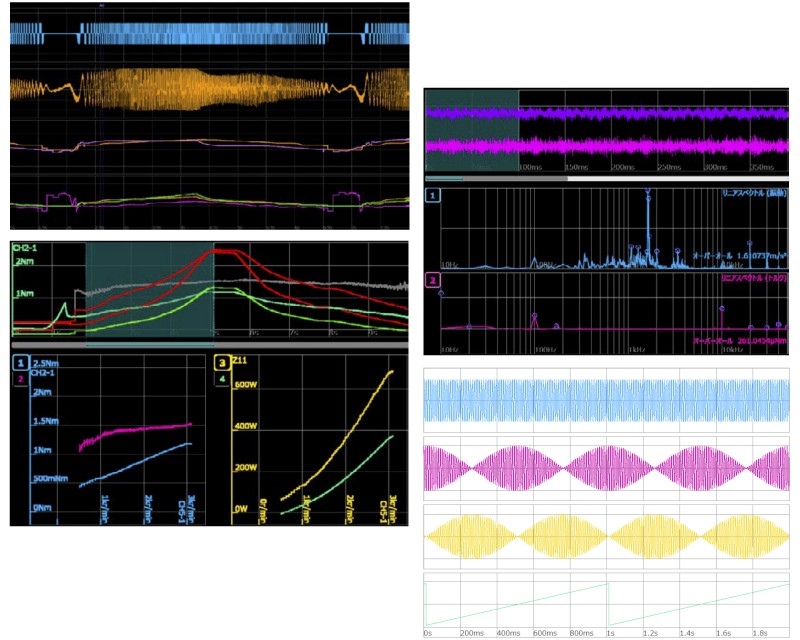
Task: Click the teal highlighted zoom region in the torque plot
Action: (x=149, y=289)
